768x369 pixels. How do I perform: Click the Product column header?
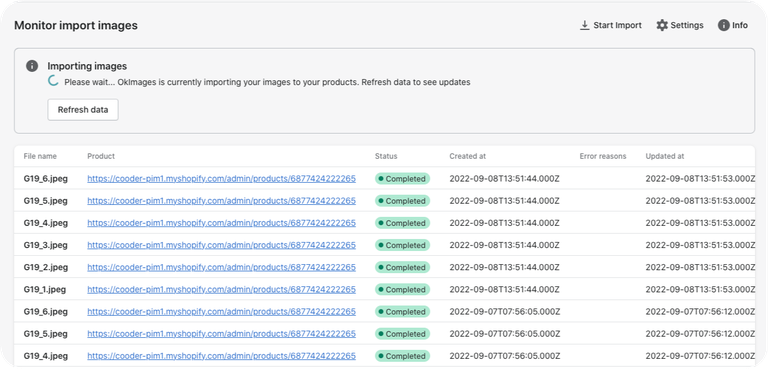click(x=101, y=156)
